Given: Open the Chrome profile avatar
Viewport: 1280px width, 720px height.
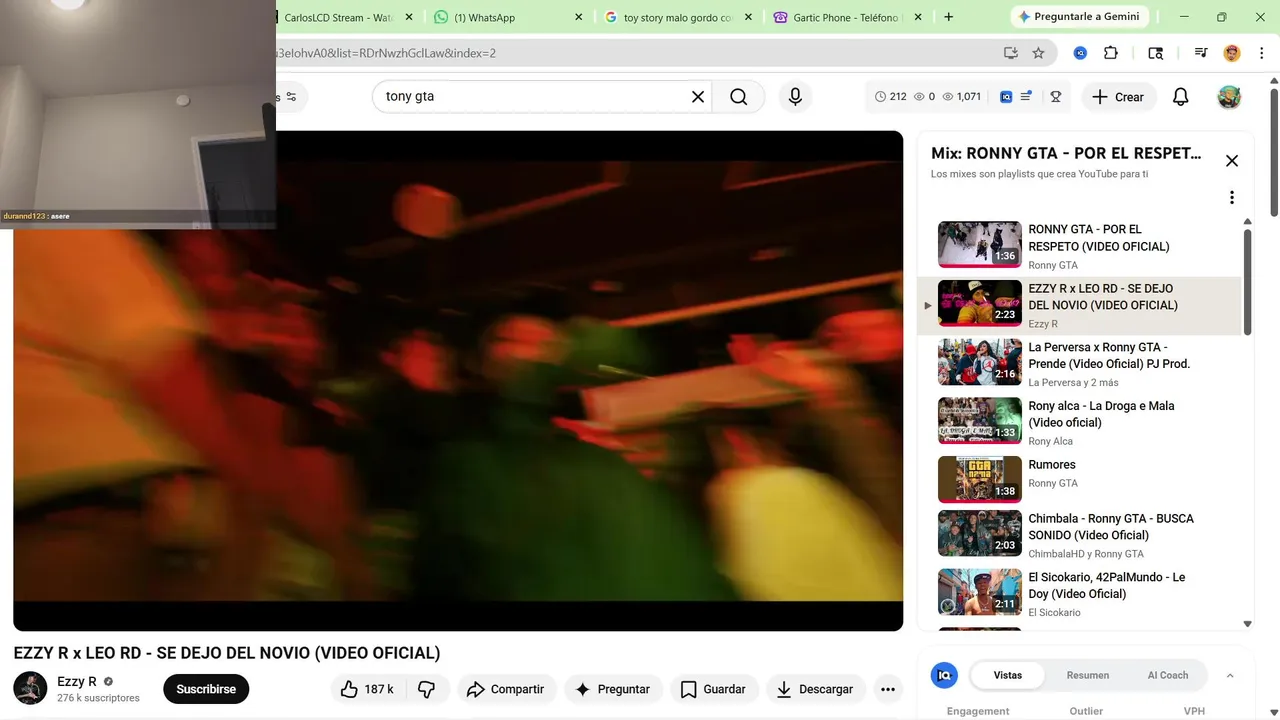Looking at the screenshot, I should click(x=1232, y=53).
